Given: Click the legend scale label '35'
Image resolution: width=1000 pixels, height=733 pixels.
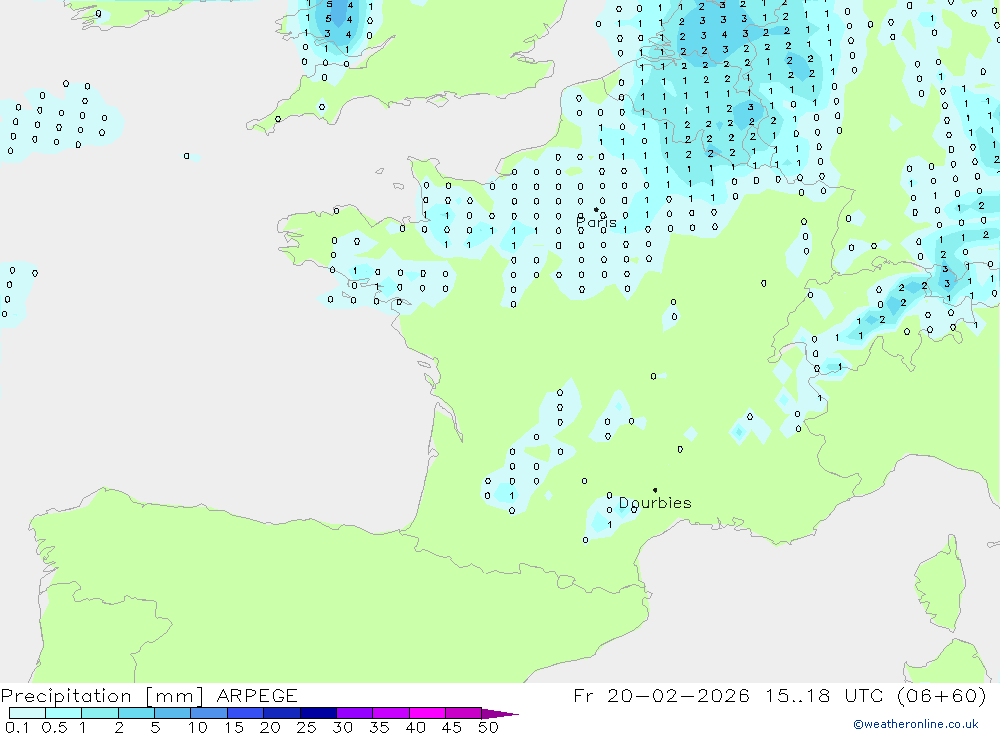Looking at the screenshot, I should (x=379, y=727).
